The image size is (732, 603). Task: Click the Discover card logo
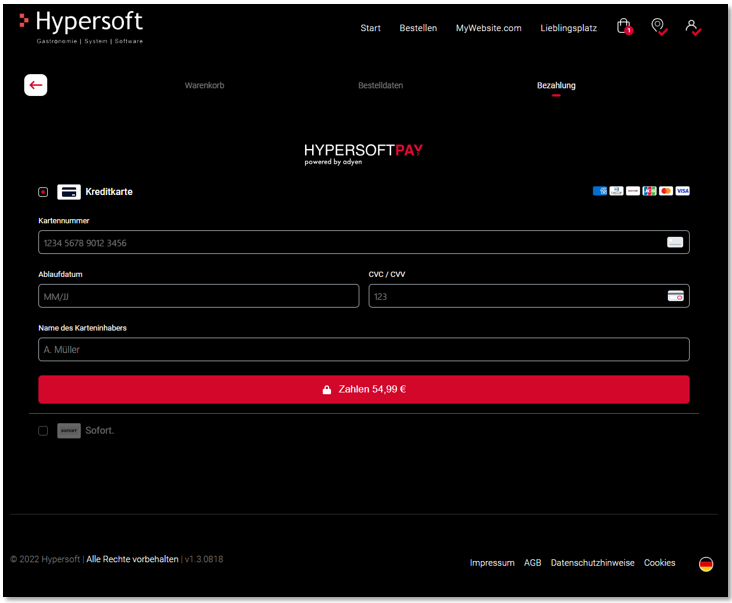coord(633,191)
